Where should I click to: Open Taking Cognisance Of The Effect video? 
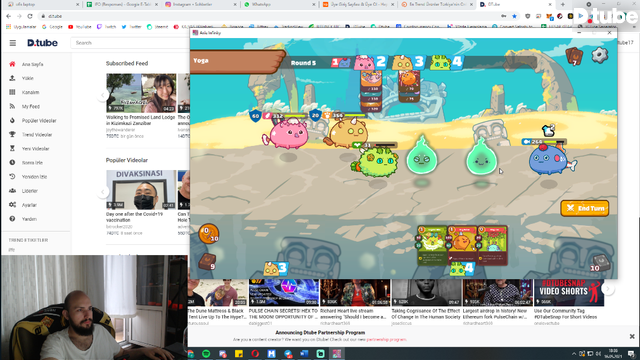(x=426, y=313)
